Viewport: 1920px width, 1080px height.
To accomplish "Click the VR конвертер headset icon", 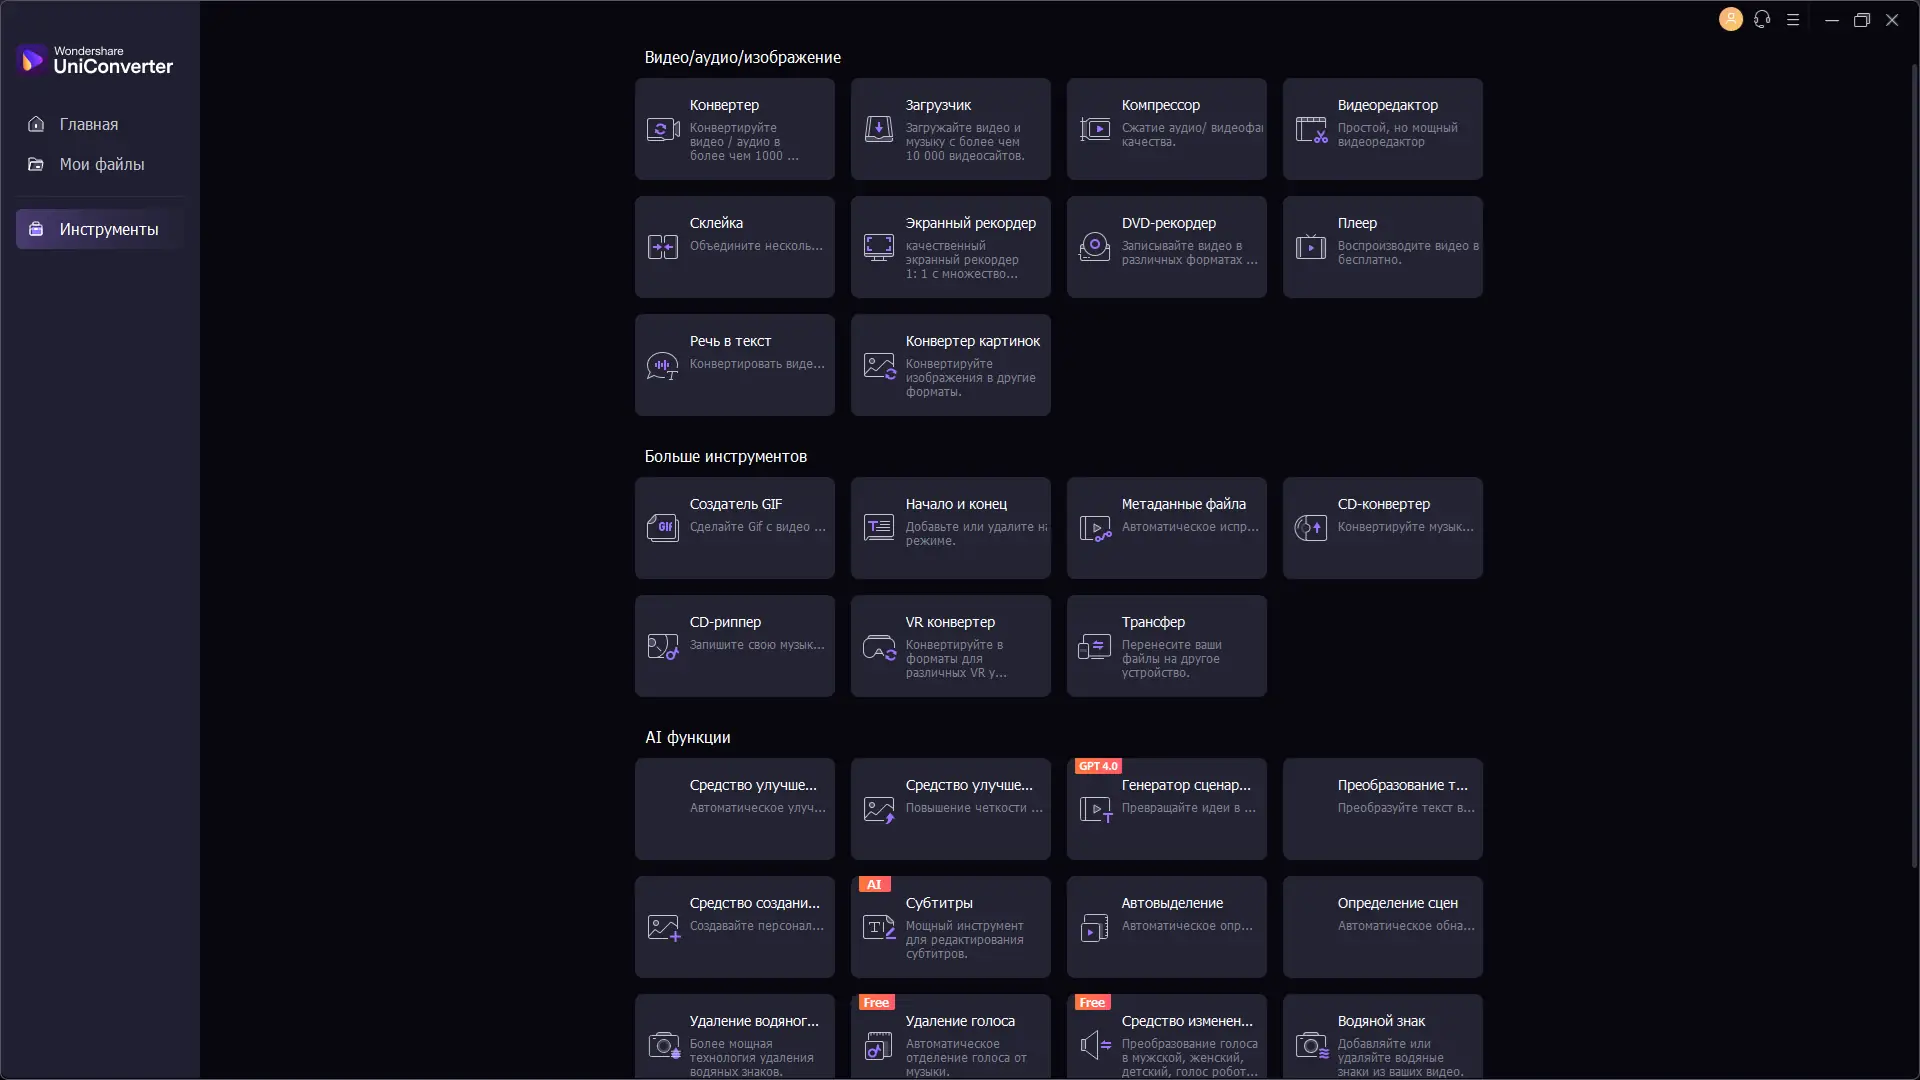I will click(x=878, y=648).
